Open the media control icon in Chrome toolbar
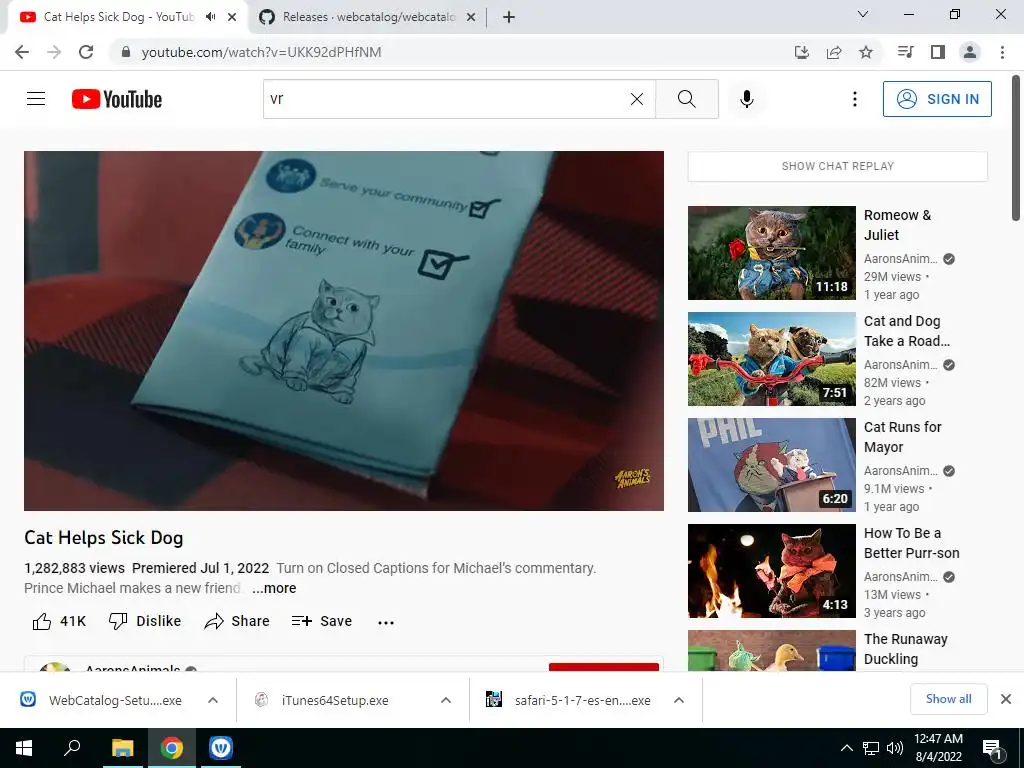1024x768 pixels. (x=905, y=52)
